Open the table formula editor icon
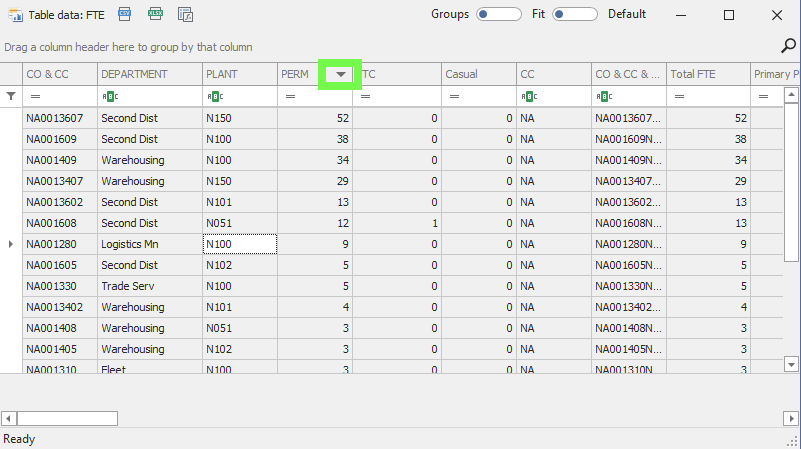The image size is (801, 449). 185,14
